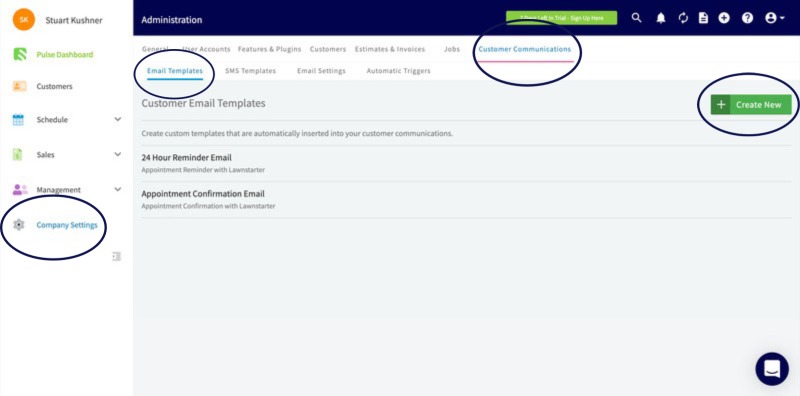
Task: Select the Customers admin tab
Action: [328, 50]
